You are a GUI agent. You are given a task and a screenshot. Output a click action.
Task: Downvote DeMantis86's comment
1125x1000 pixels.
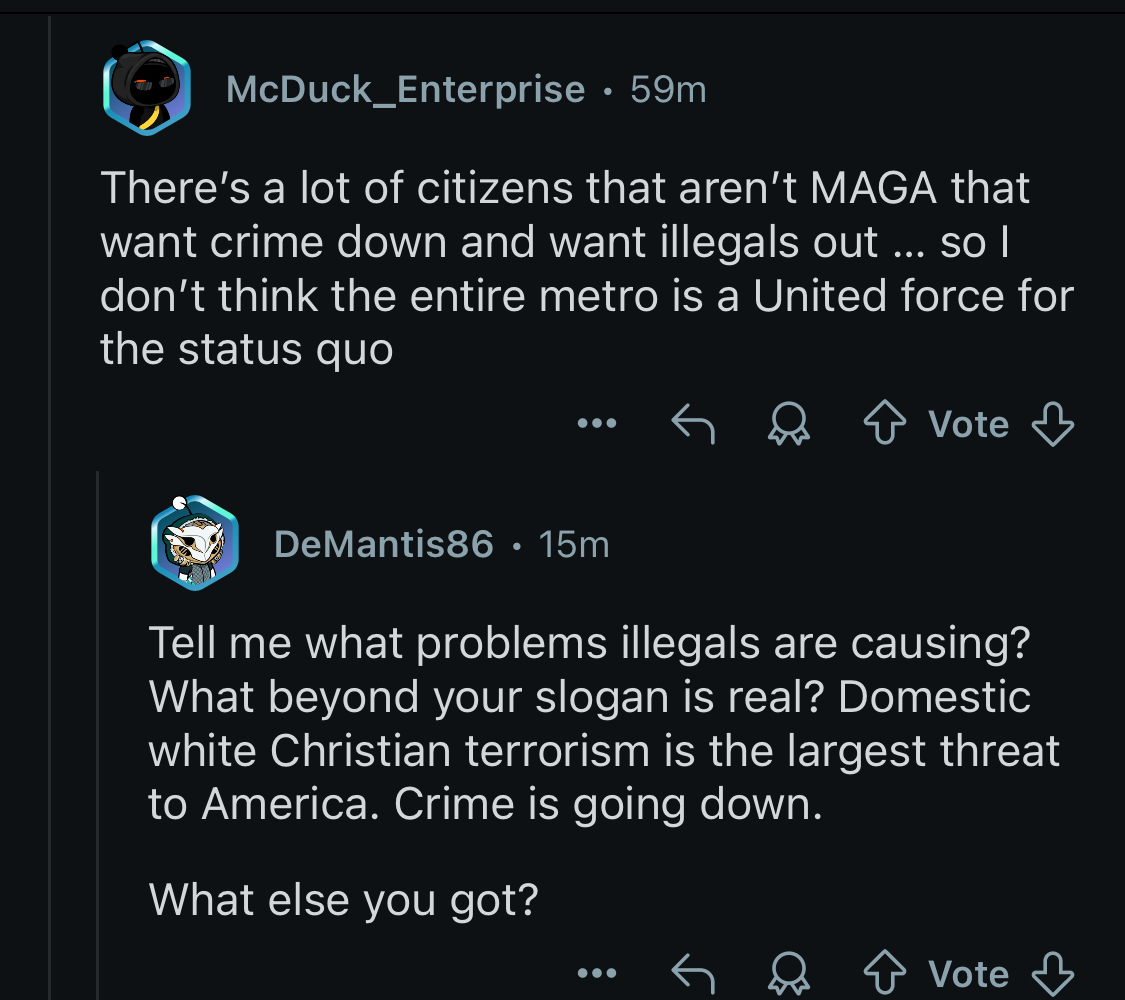(1053, 973)
